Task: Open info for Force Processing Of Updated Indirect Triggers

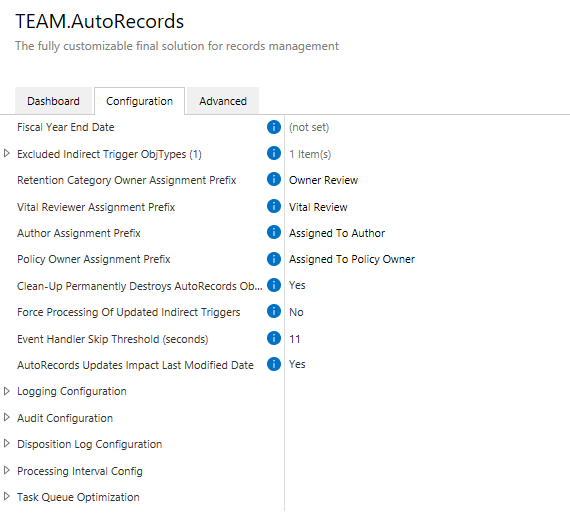Action: click(274, 311)
